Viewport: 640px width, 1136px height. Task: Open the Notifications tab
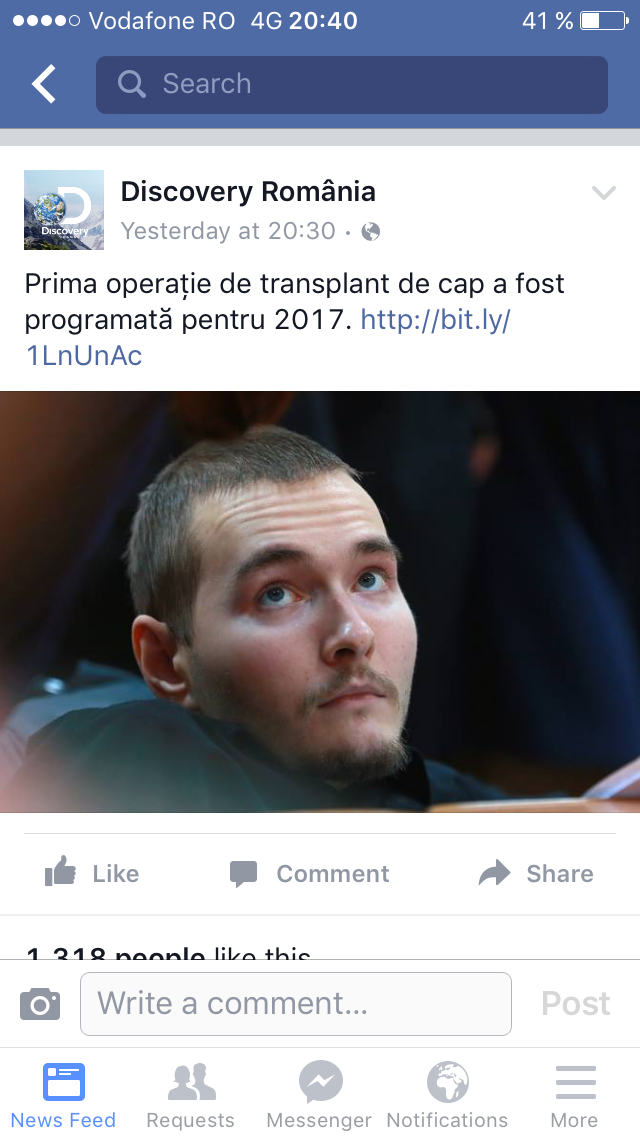(447, 1094)
